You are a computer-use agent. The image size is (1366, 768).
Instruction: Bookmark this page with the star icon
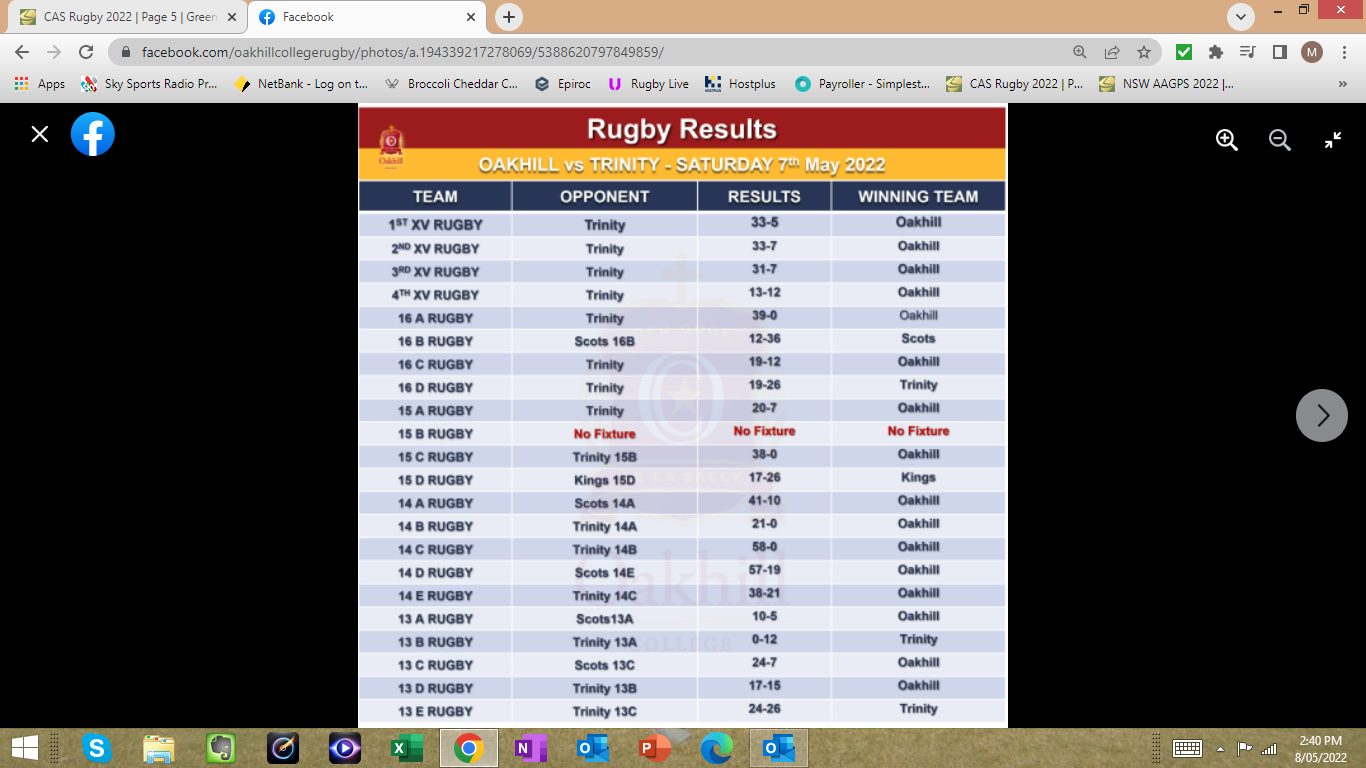(1144, 52)
